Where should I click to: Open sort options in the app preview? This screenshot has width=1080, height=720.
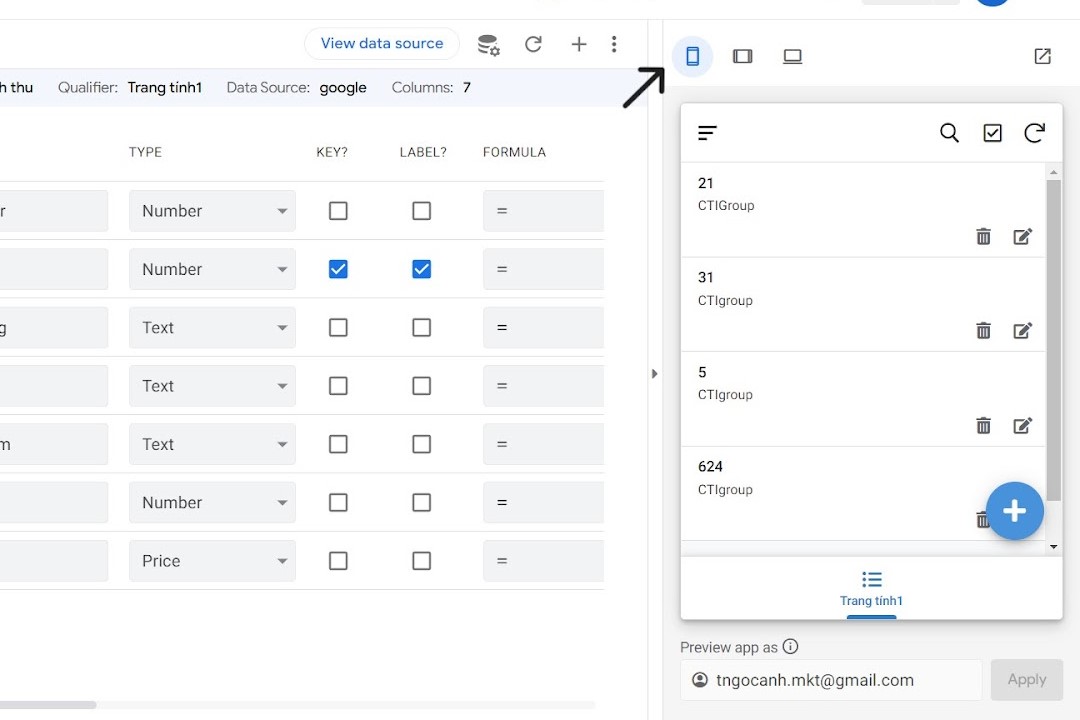point(707,132)
